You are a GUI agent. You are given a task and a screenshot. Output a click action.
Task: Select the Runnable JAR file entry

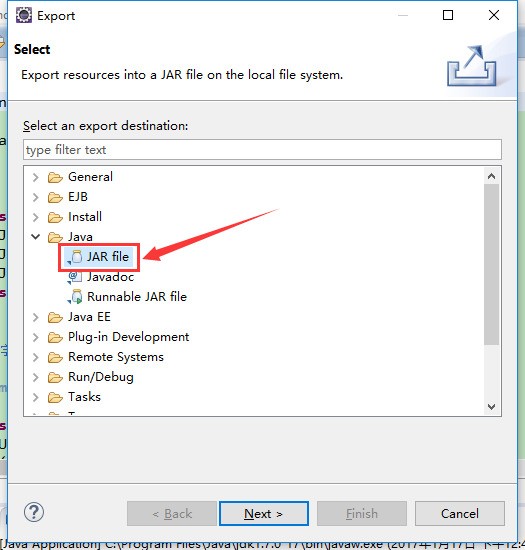(137, 297)
